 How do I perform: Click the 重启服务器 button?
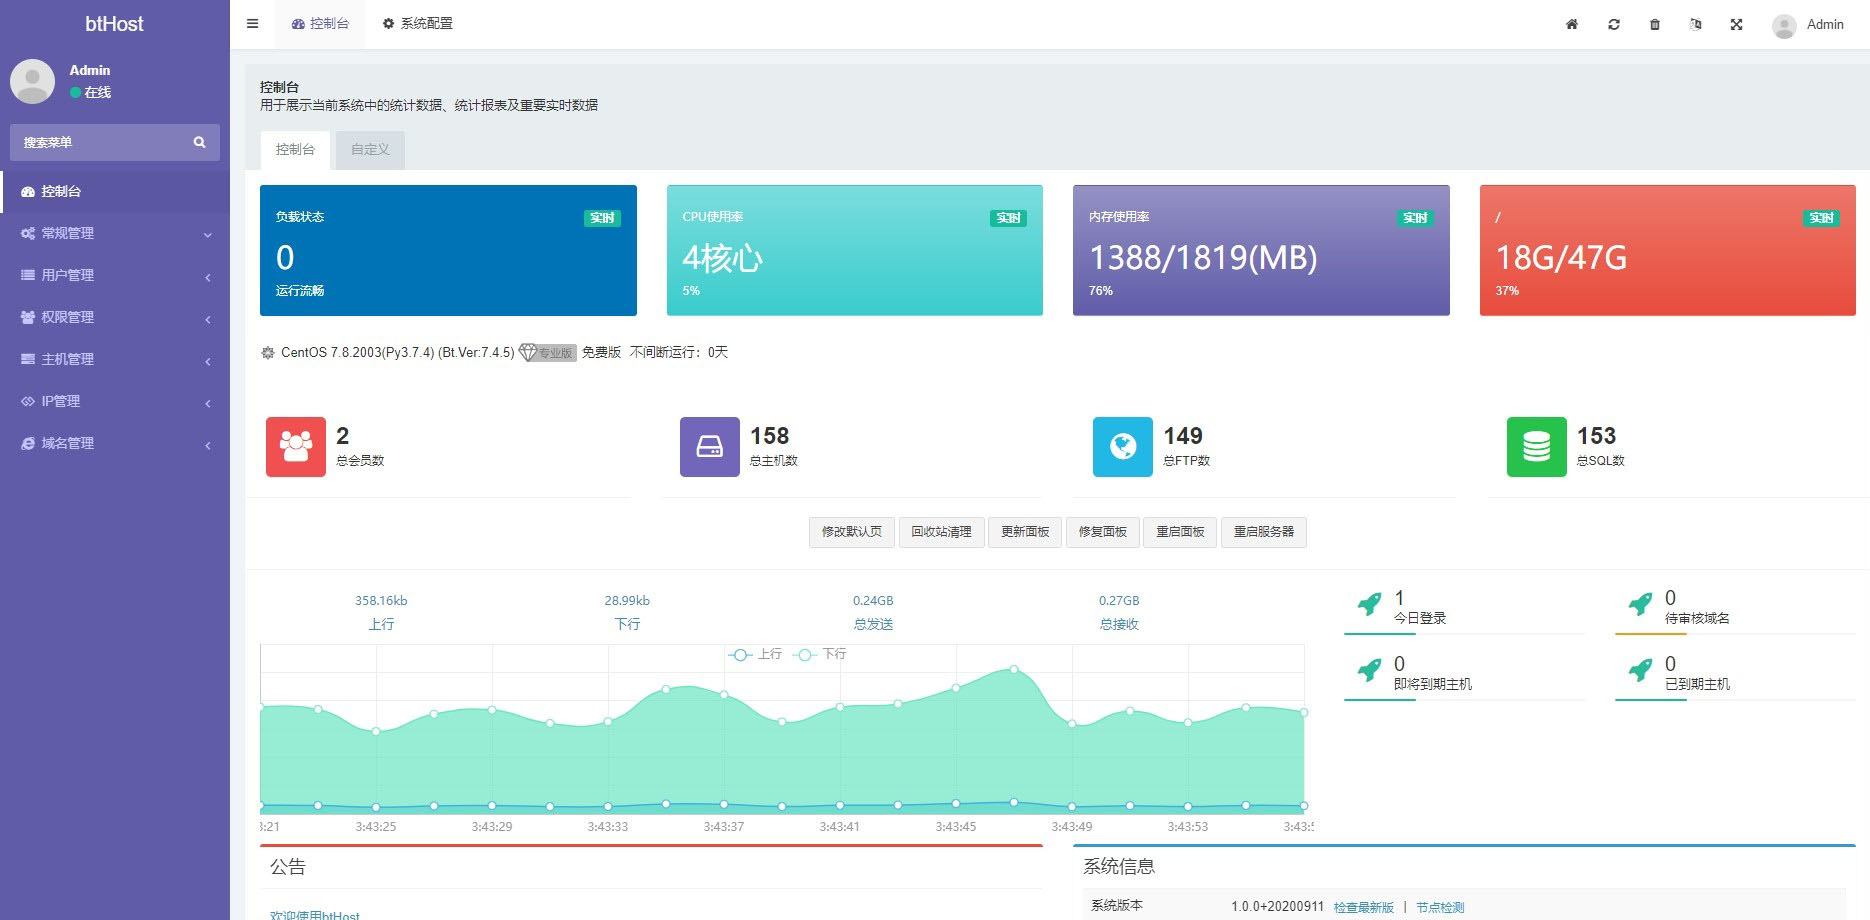tap(1263, 532)
